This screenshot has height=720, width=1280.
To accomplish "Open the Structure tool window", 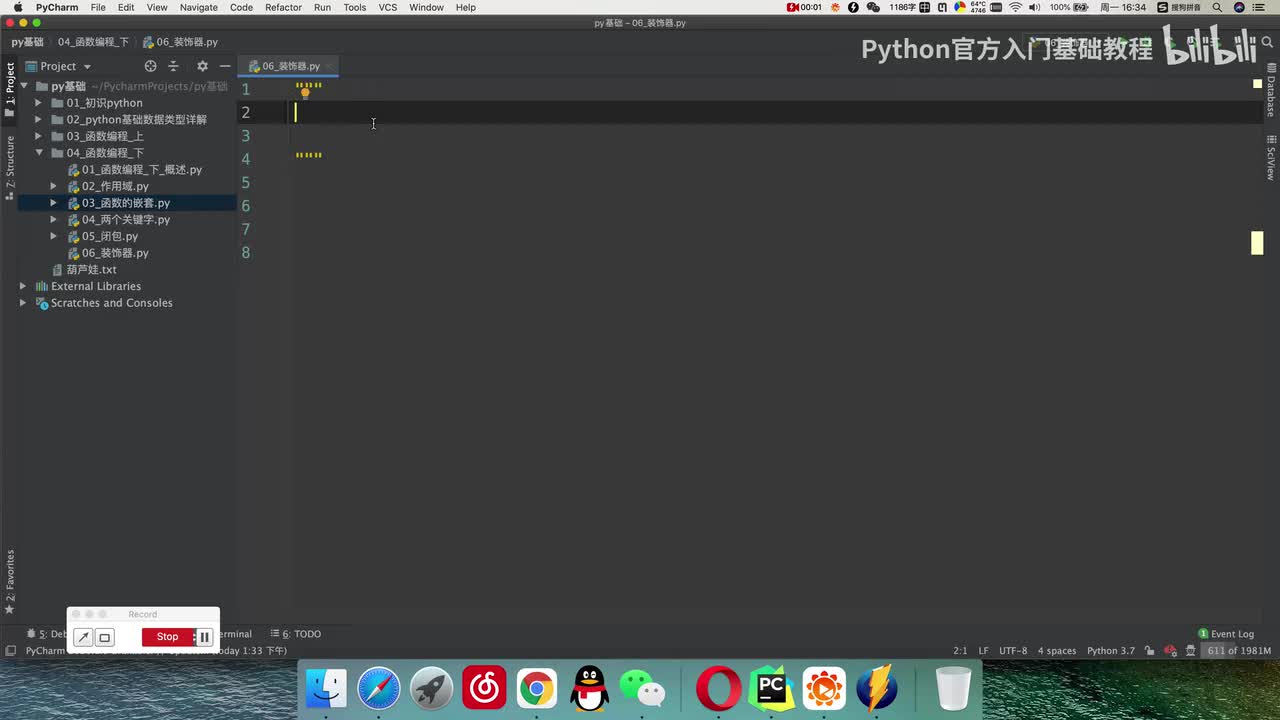I will [10, 168].
